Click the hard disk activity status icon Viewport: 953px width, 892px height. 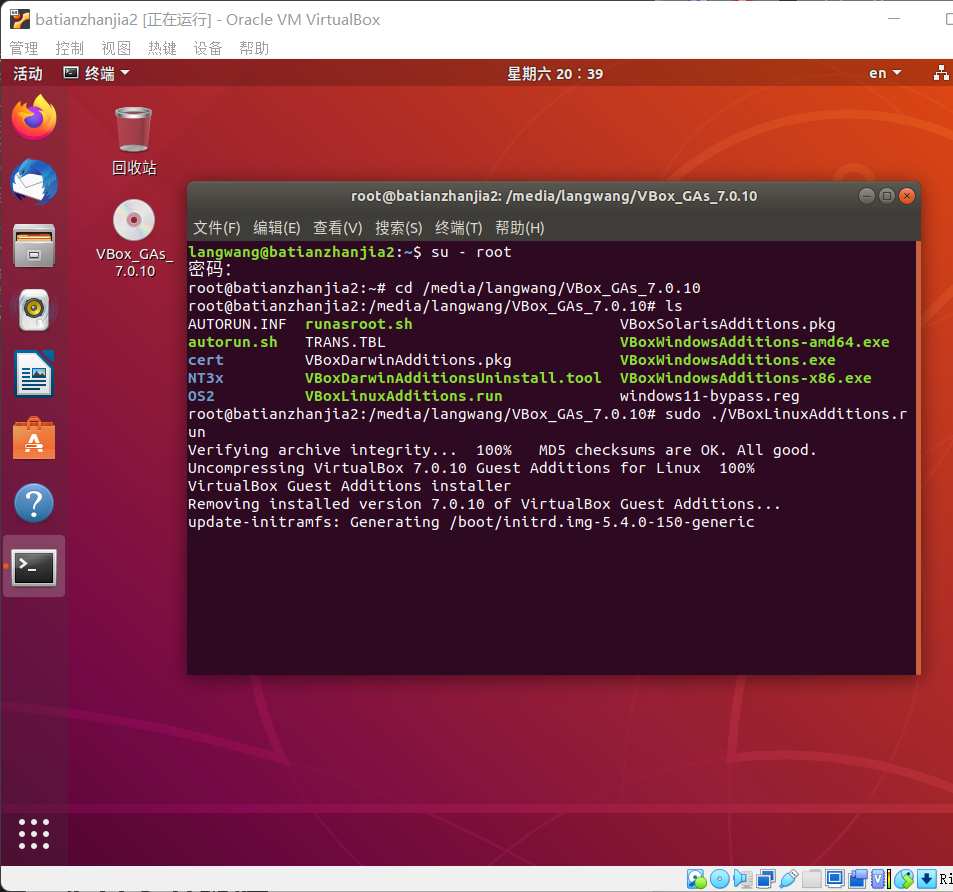pos(697,879)
